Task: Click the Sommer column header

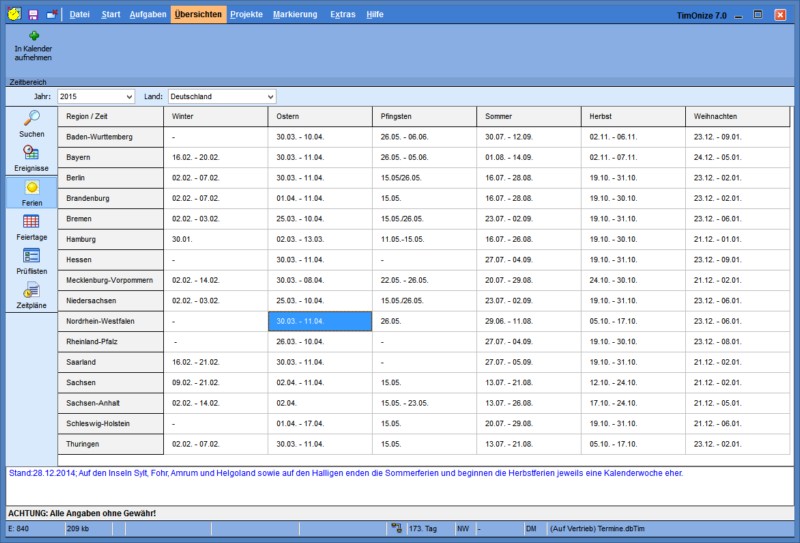Action: pos(529,116)
